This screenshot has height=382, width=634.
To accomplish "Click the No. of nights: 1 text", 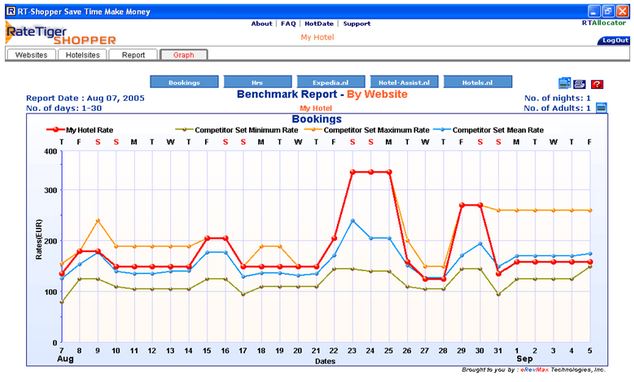I will pos(558,98).
